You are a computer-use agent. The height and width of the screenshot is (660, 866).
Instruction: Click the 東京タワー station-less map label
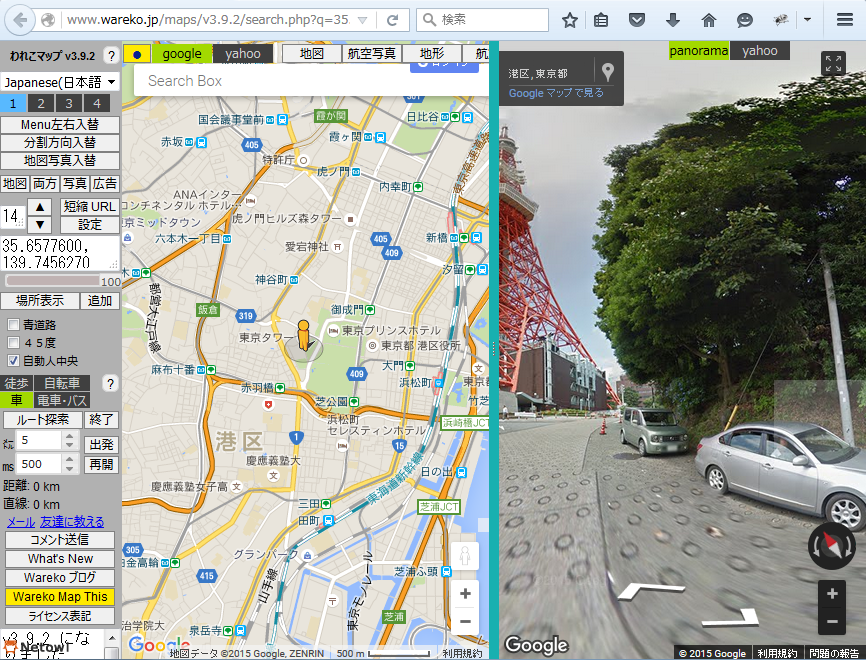(267, 337)
